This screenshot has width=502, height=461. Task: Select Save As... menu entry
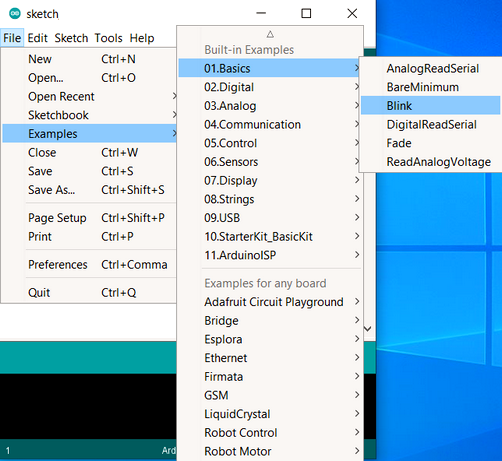point(89,190)
